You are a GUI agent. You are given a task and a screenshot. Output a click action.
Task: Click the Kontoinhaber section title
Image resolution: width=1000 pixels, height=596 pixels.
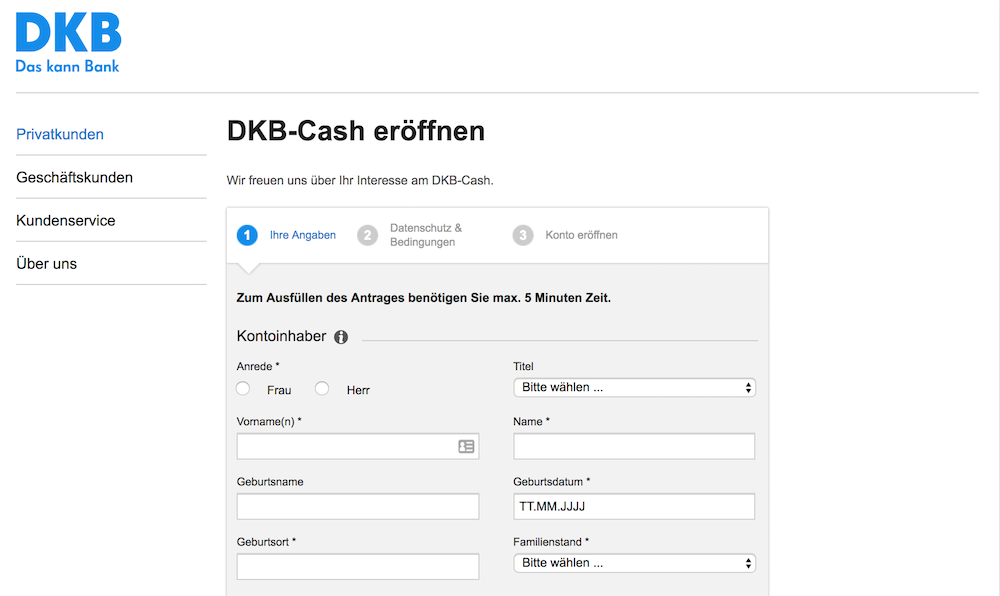click(281, 337)
